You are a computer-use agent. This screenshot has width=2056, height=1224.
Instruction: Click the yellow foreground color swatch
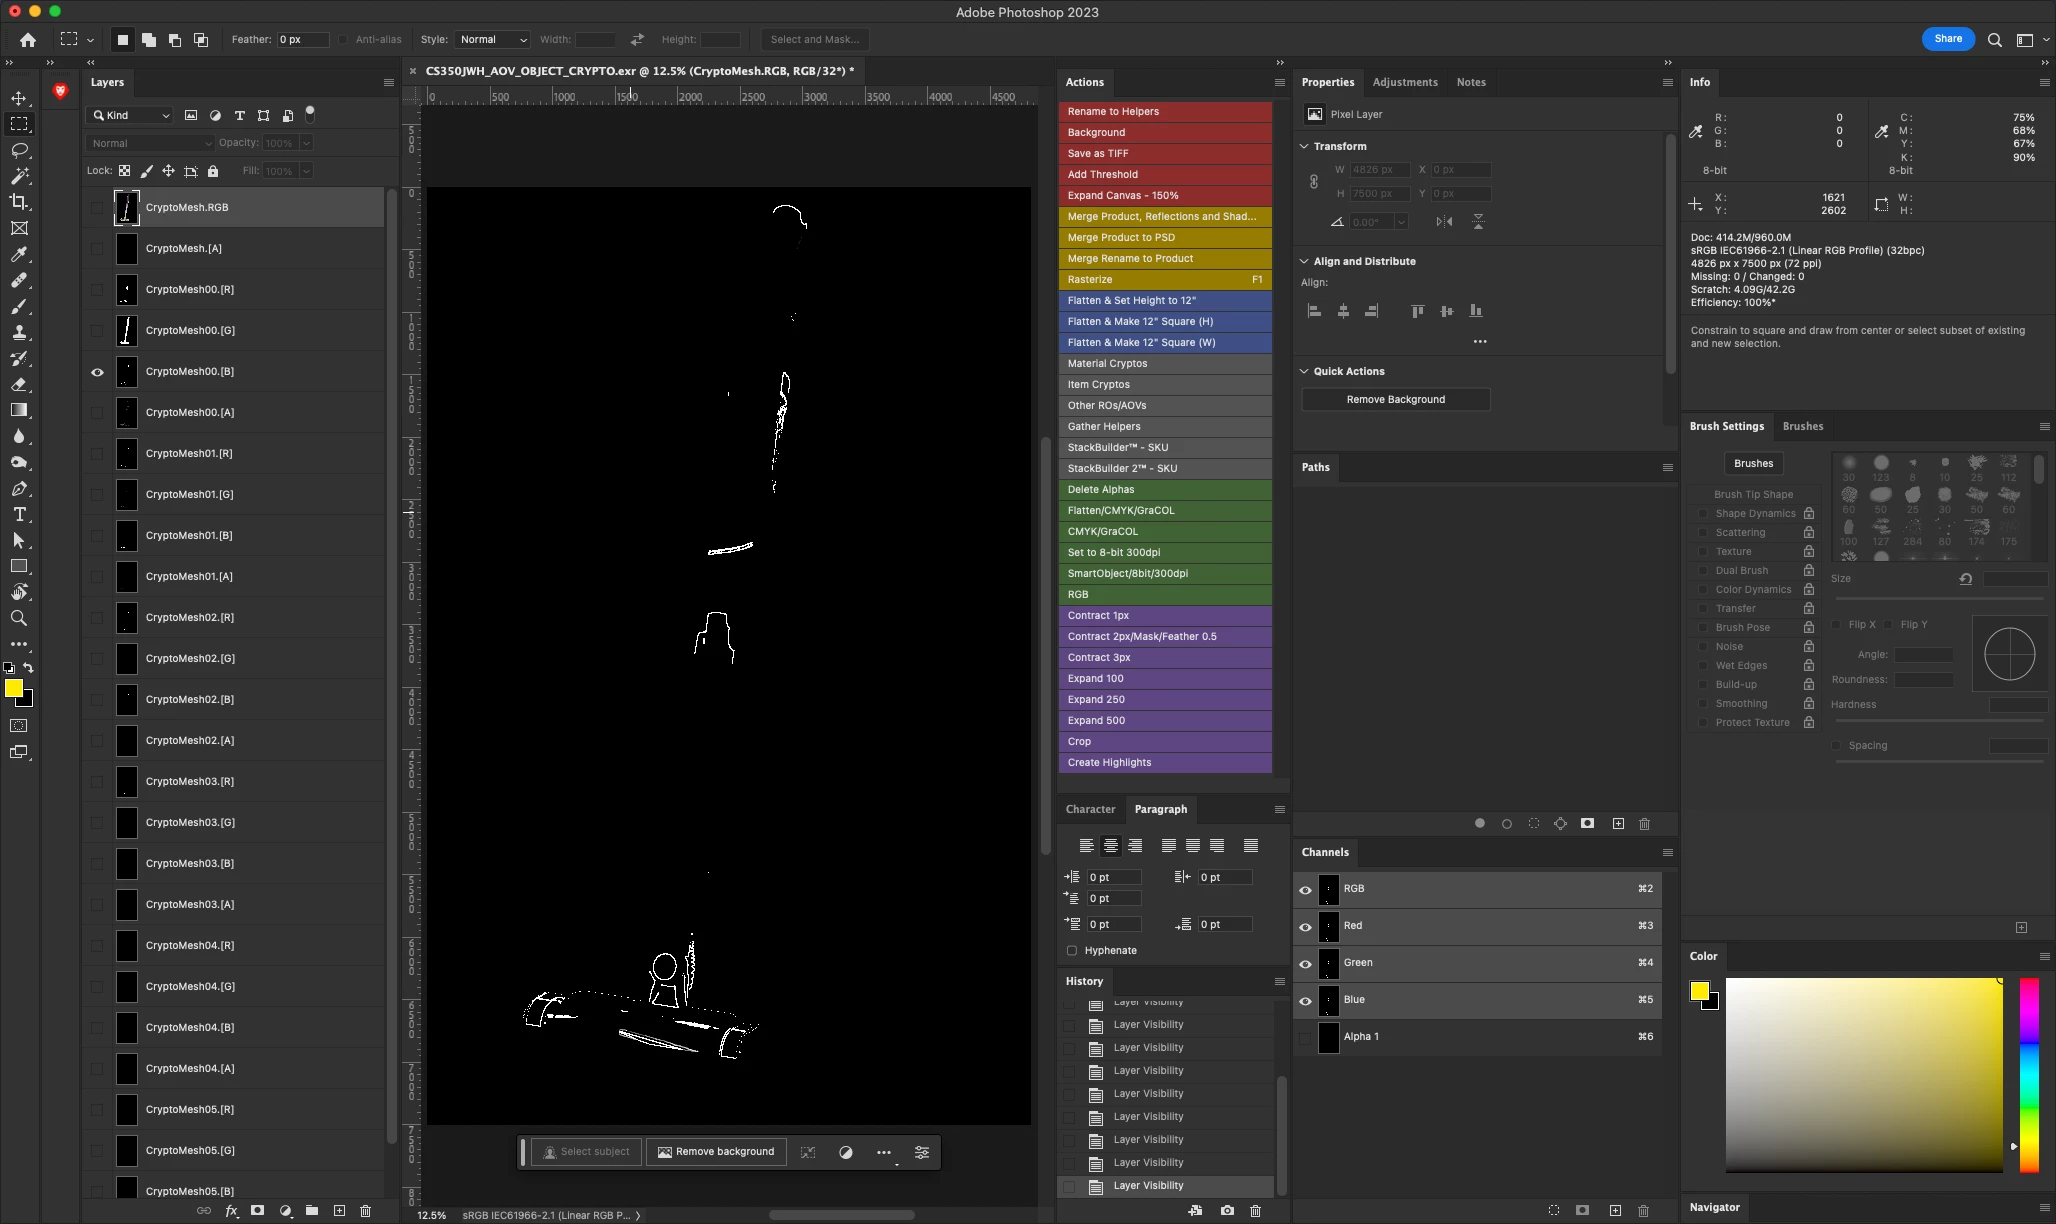pos(13,688)
